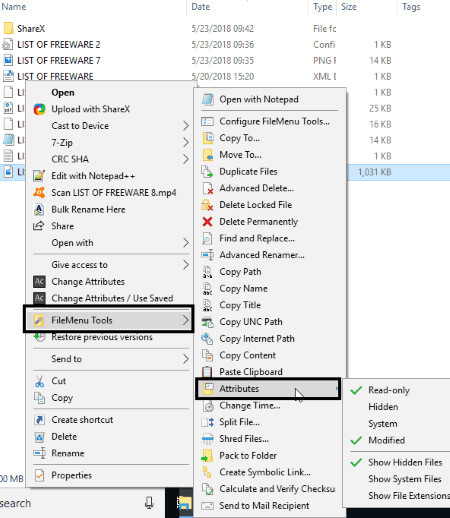Click the Pack to Folder icon

point(207,456)
